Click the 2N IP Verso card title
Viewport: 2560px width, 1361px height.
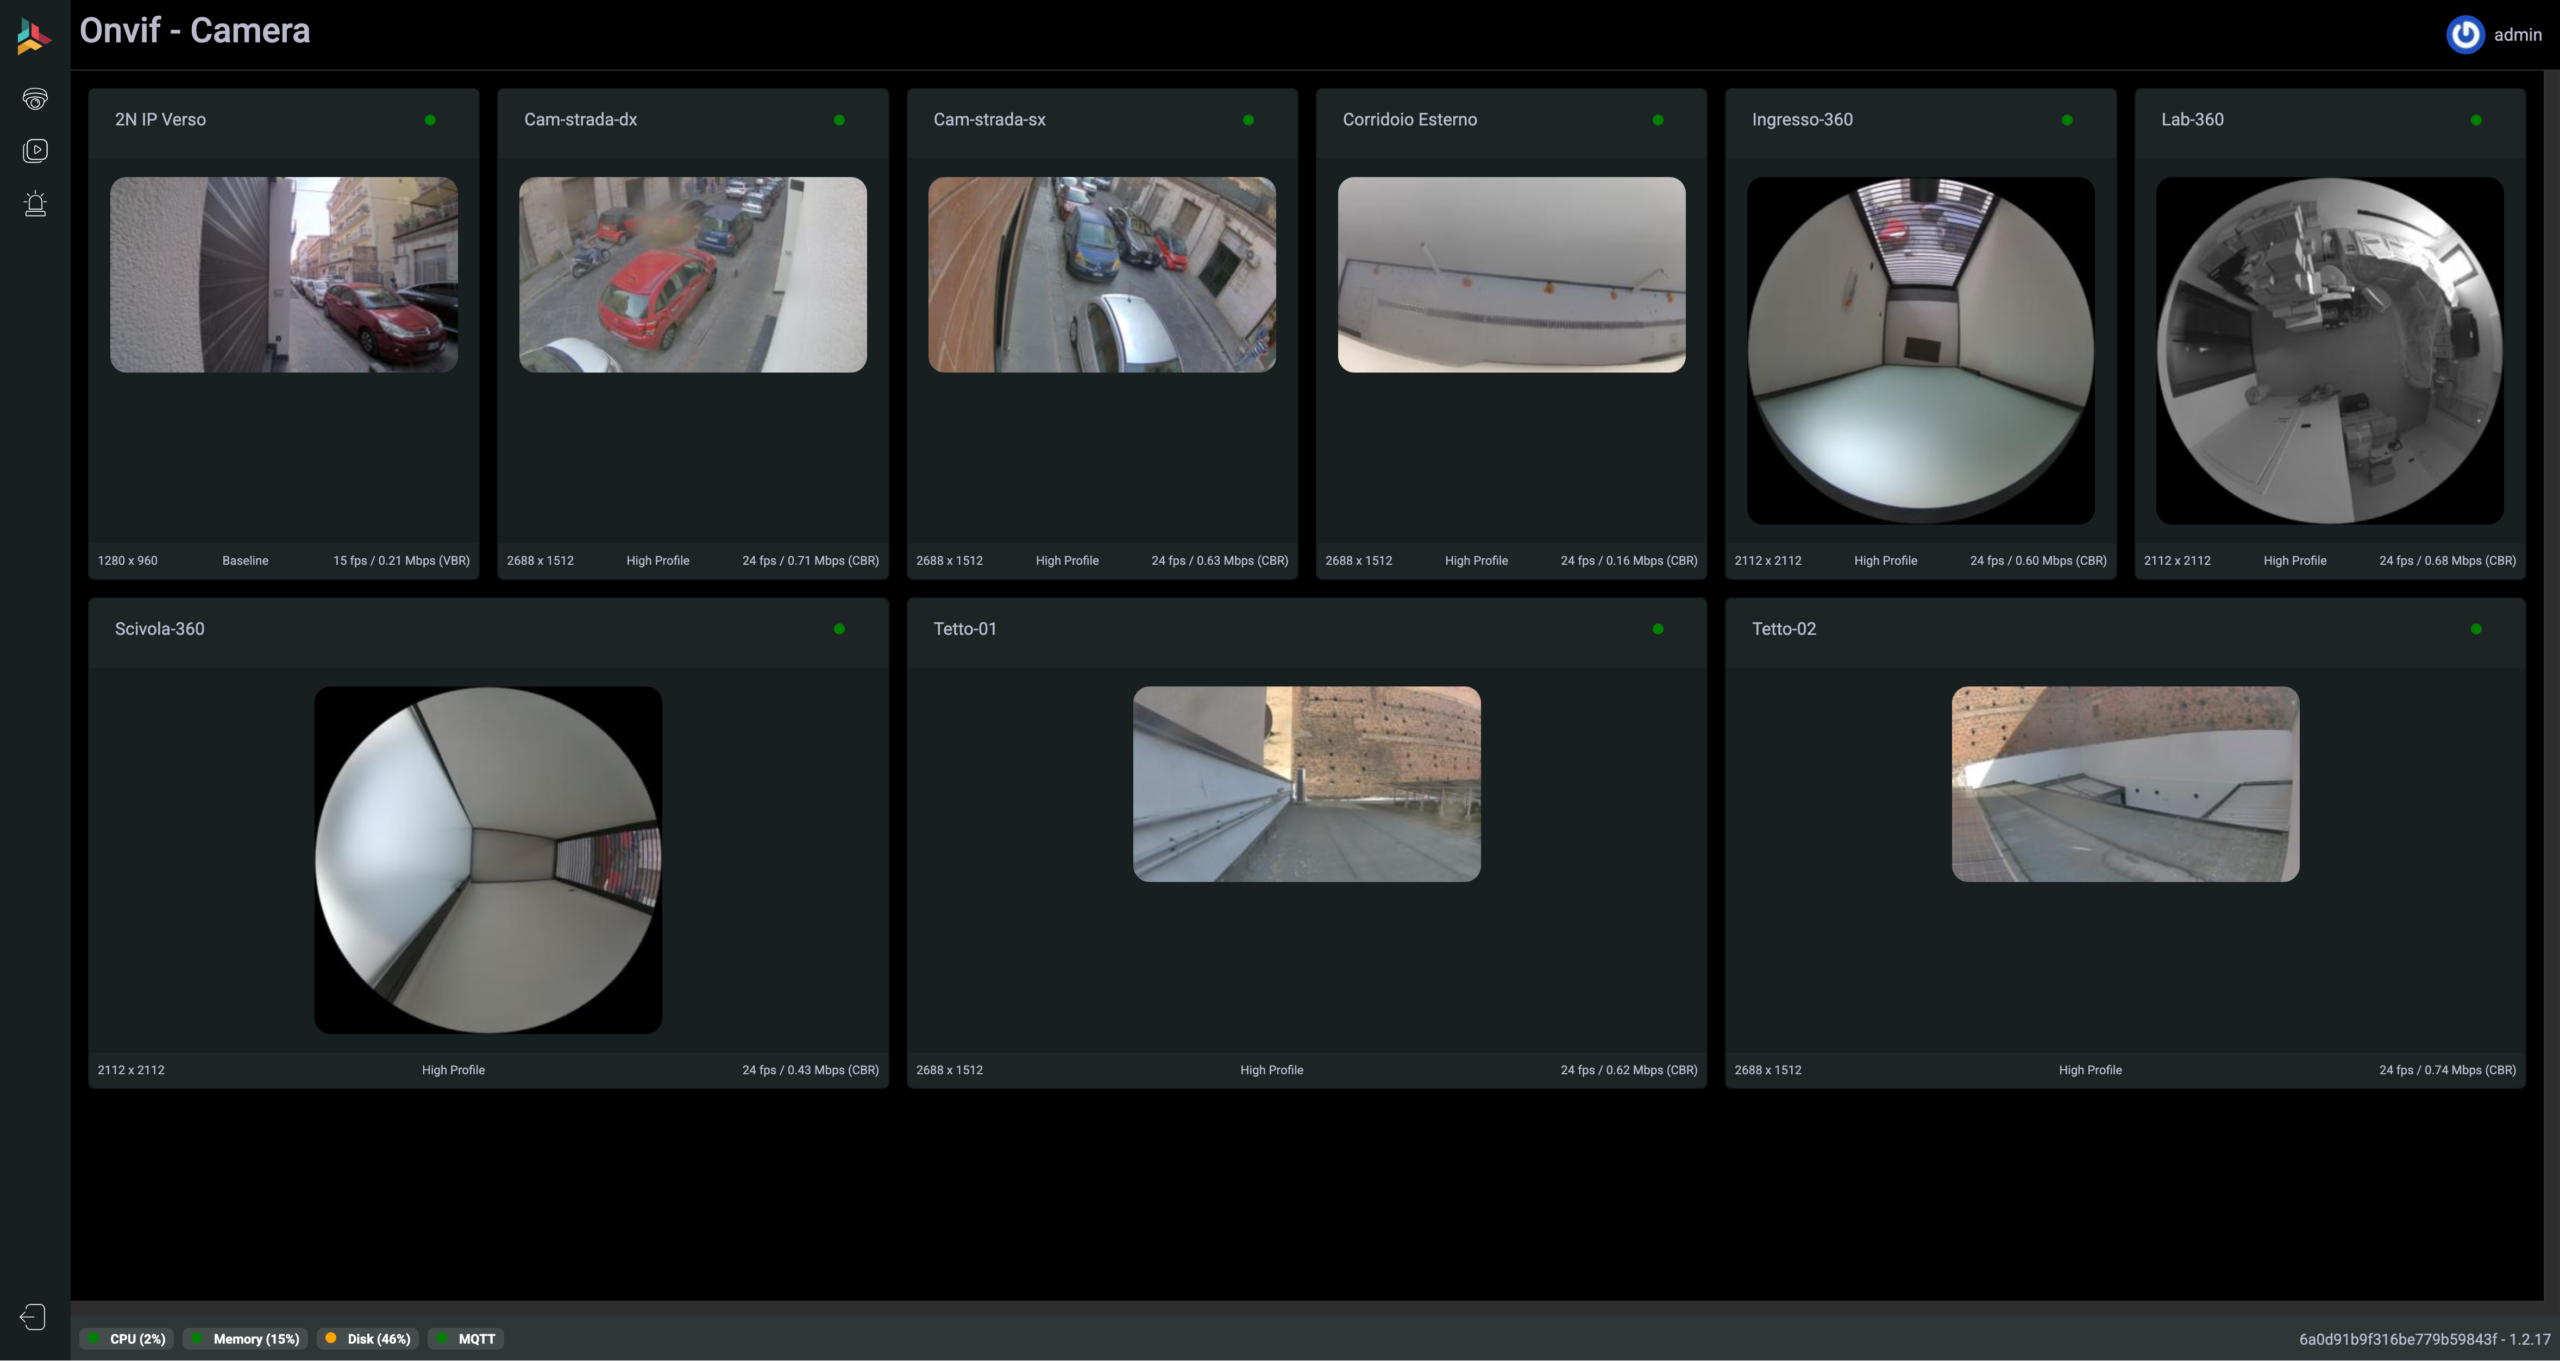point(160,120)
